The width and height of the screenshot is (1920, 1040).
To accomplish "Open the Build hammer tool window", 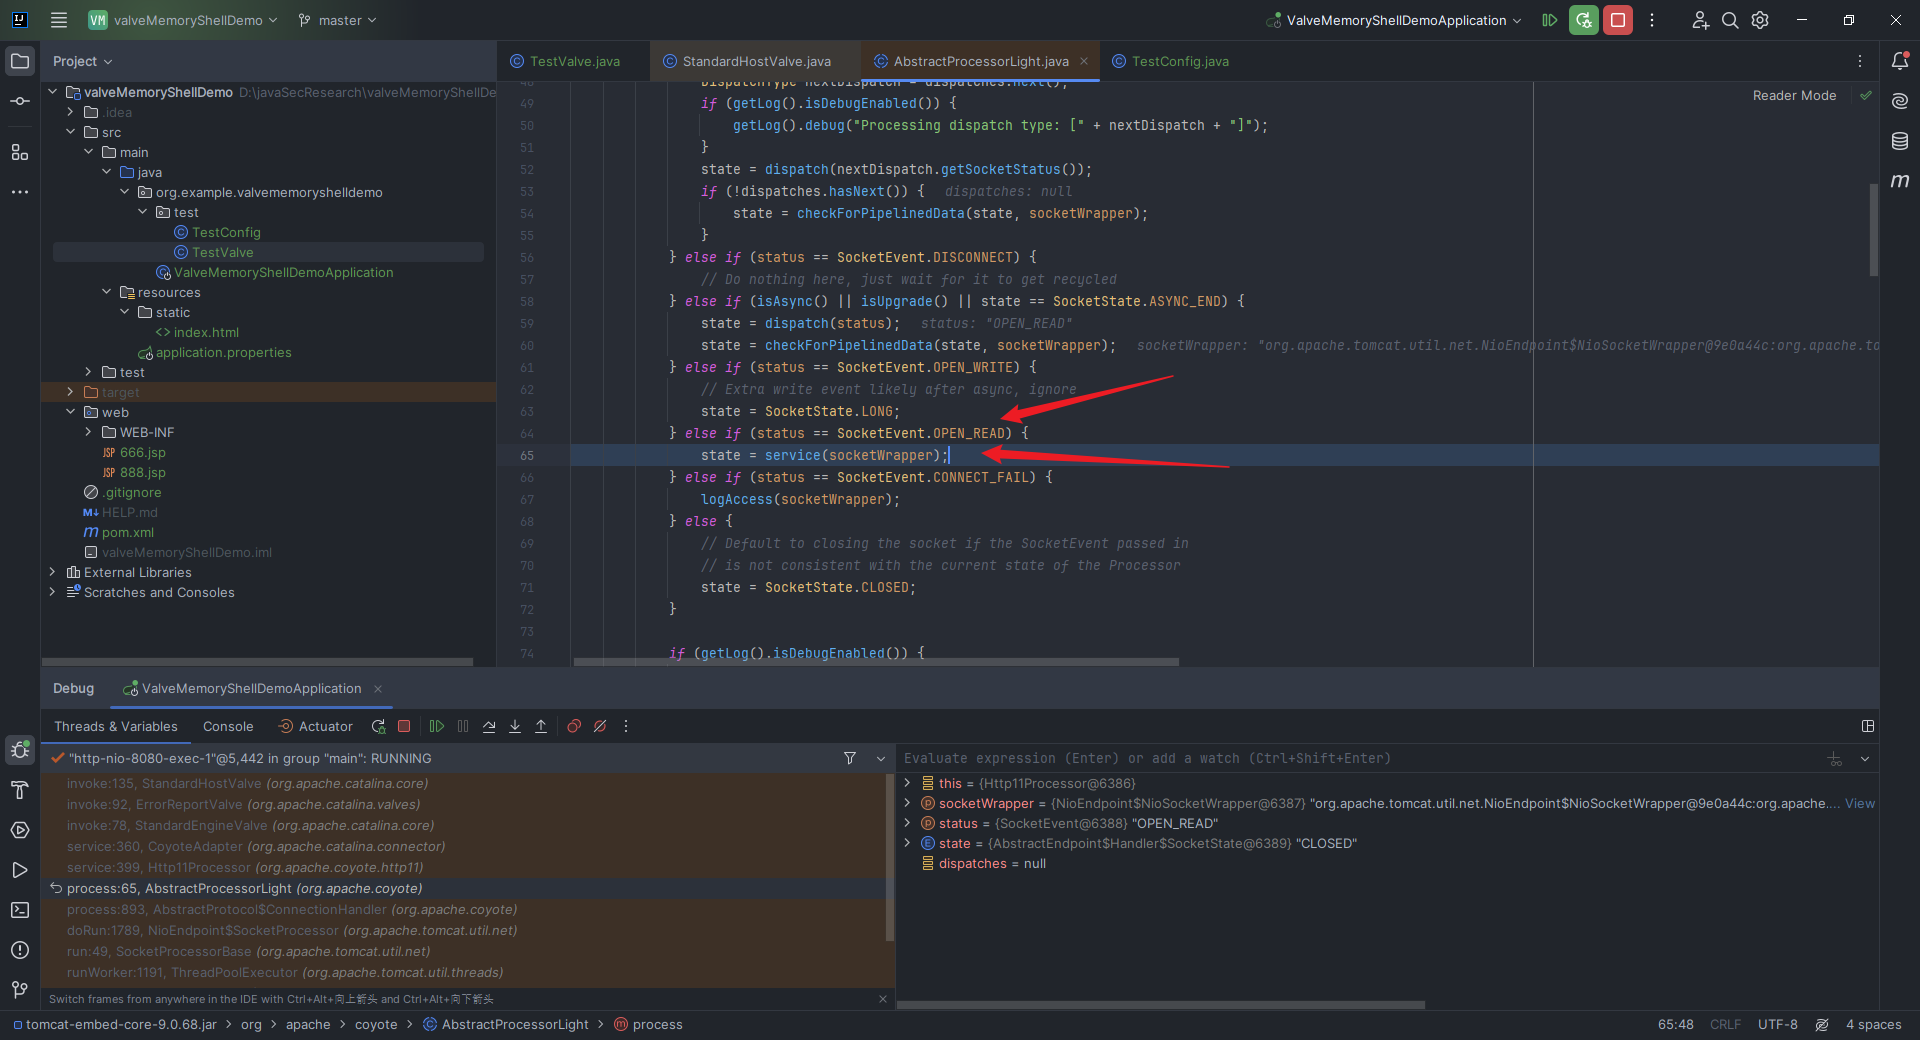I will click(x=20, y=790).
